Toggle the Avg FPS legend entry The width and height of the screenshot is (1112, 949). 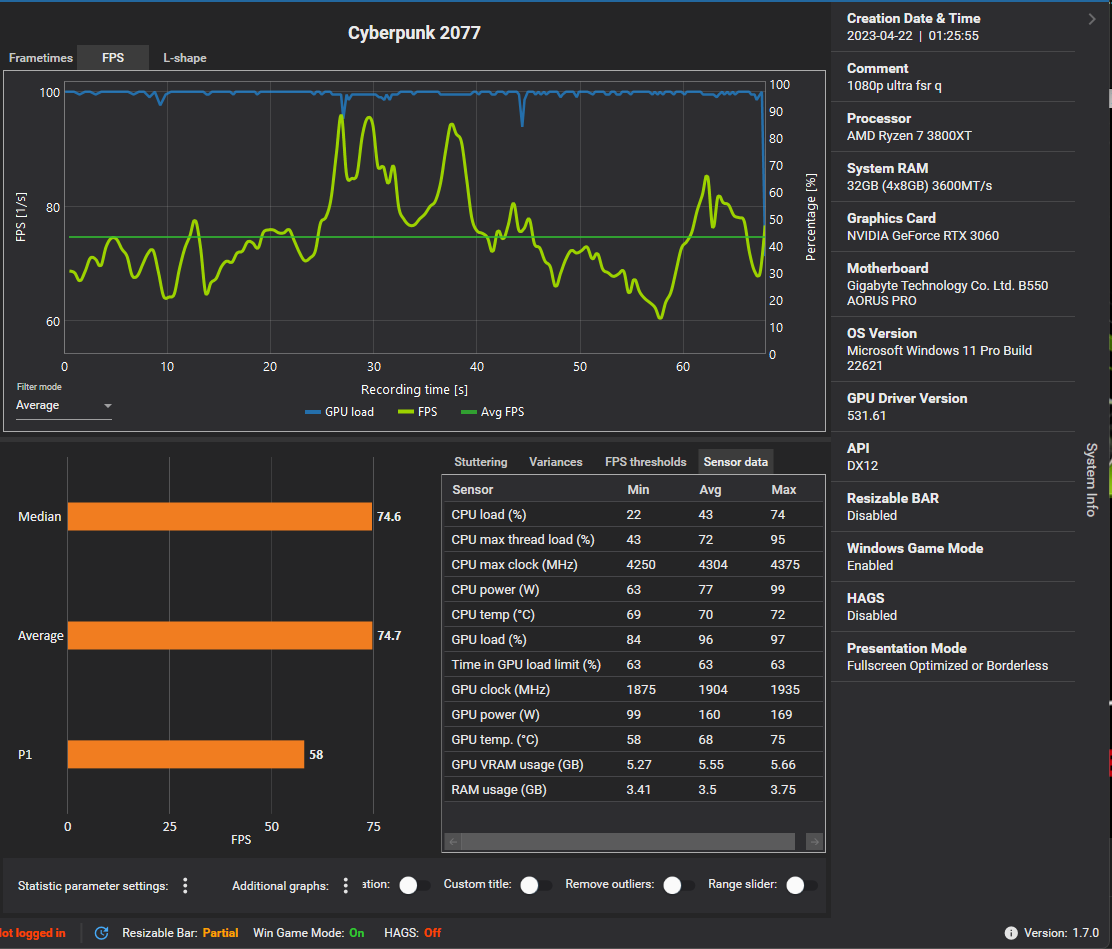point(493,412)
